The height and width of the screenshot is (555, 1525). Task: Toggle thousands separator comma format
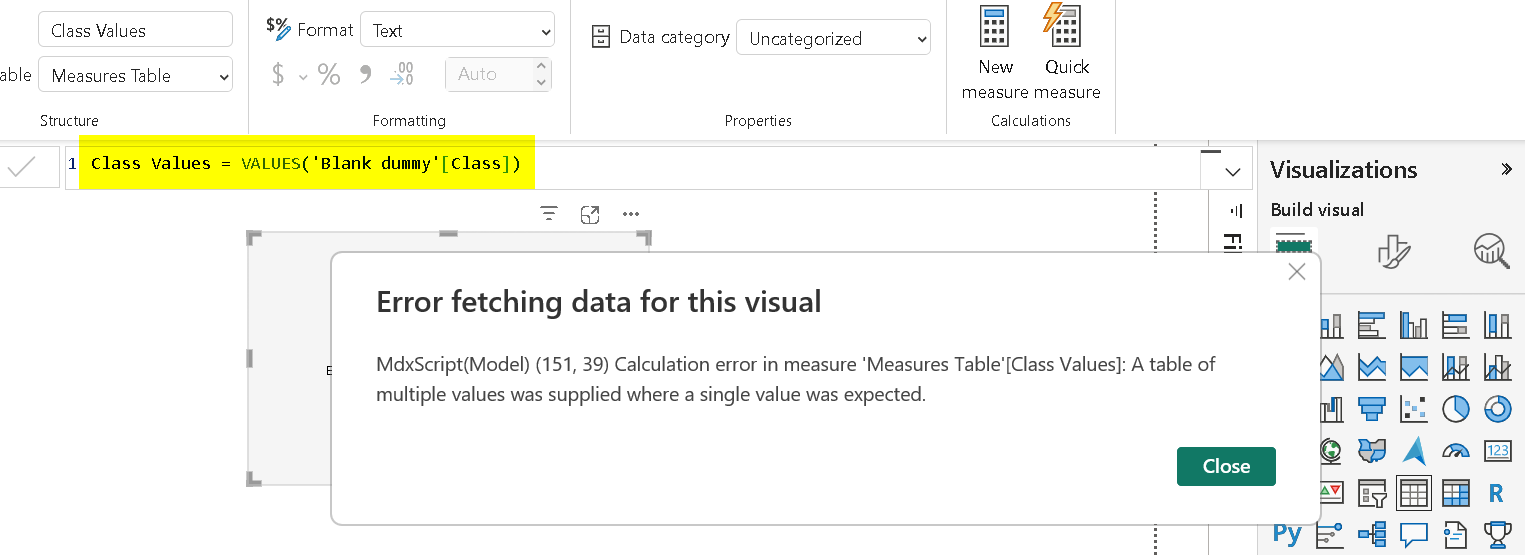tap(365, 75)
